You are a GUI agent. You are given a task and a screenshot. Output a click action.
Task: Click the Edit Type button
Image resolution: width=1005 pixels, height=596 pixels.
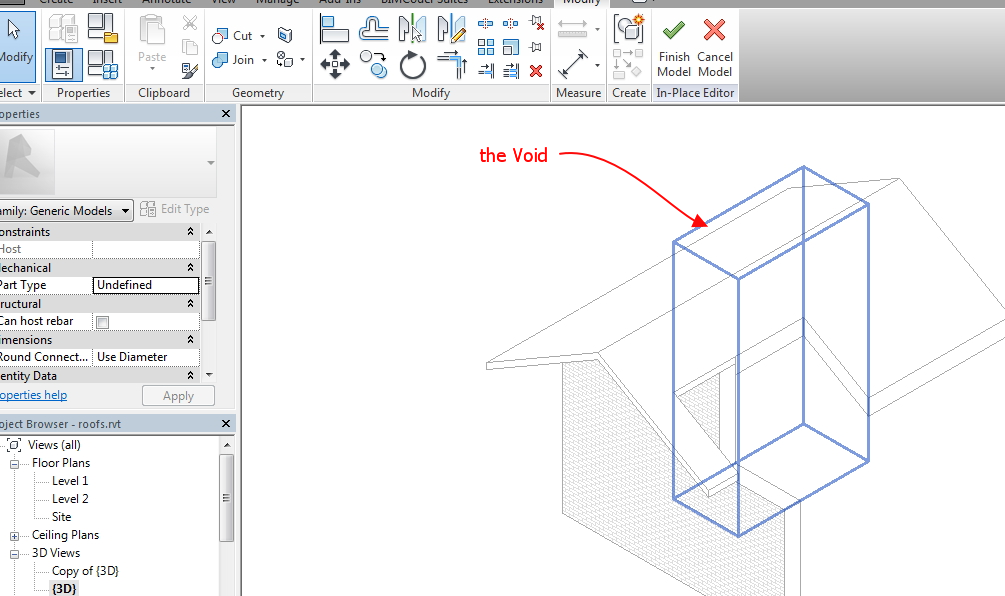pyautogui.click(x=175, y=209)
